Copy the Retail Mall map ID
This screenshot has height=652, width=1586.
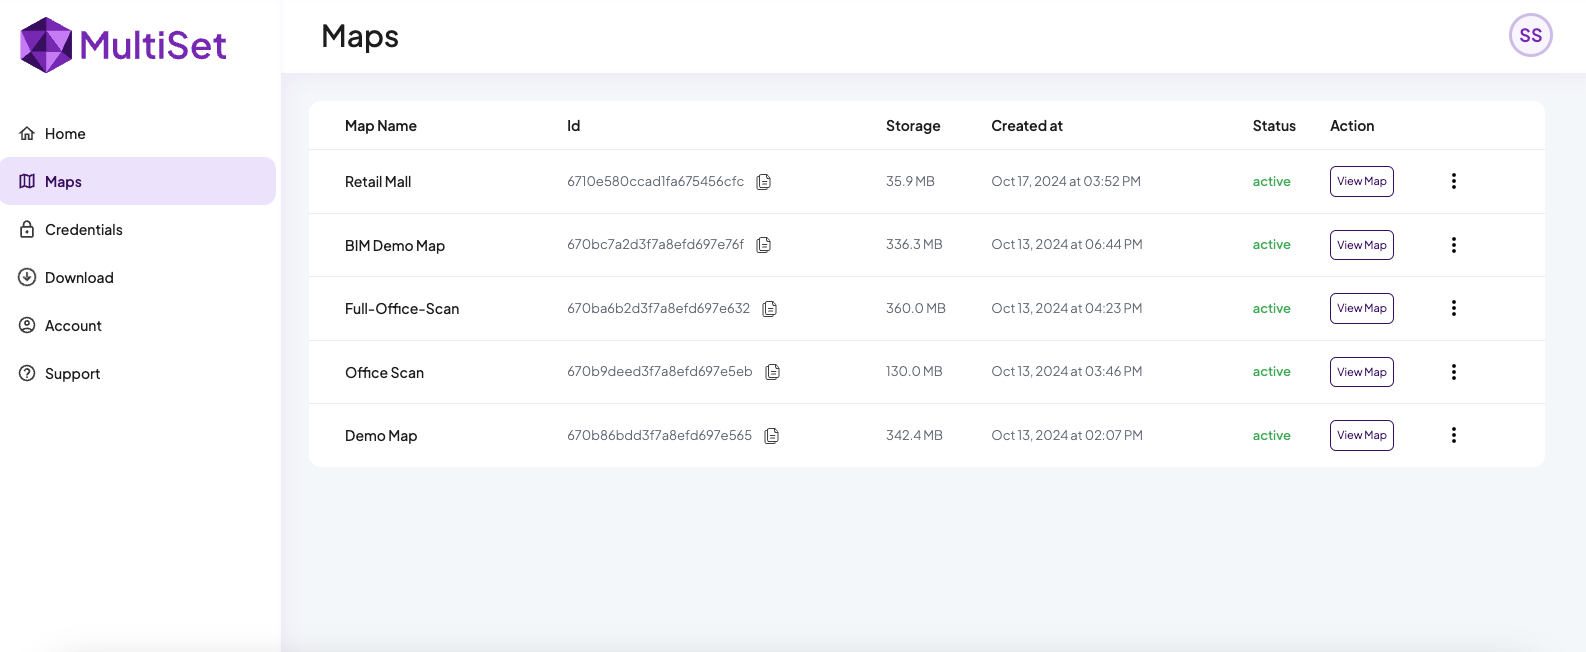click(x=763, y=182)
